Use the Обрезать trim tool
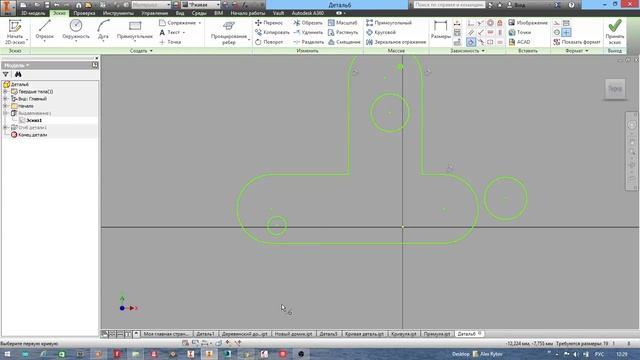Viewport: 640px width, 360px height. tap(308, 23)
